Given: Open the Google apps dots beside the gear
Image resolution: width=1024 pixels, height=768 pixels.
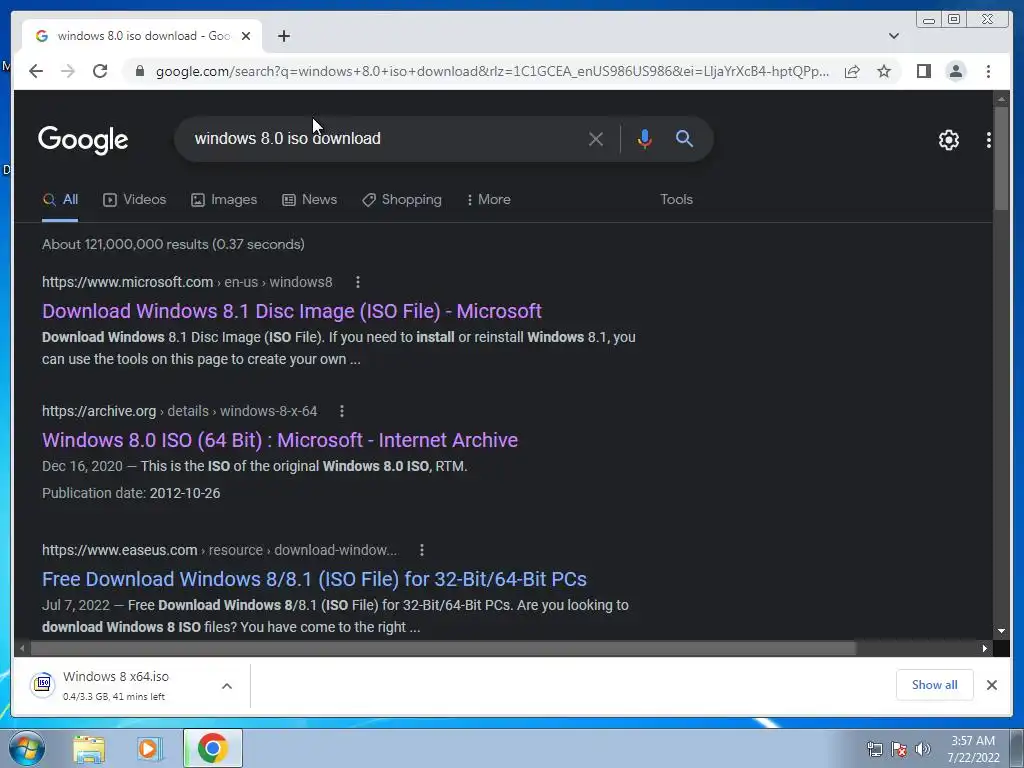Looking at the screenshot, I should [989, 140].
